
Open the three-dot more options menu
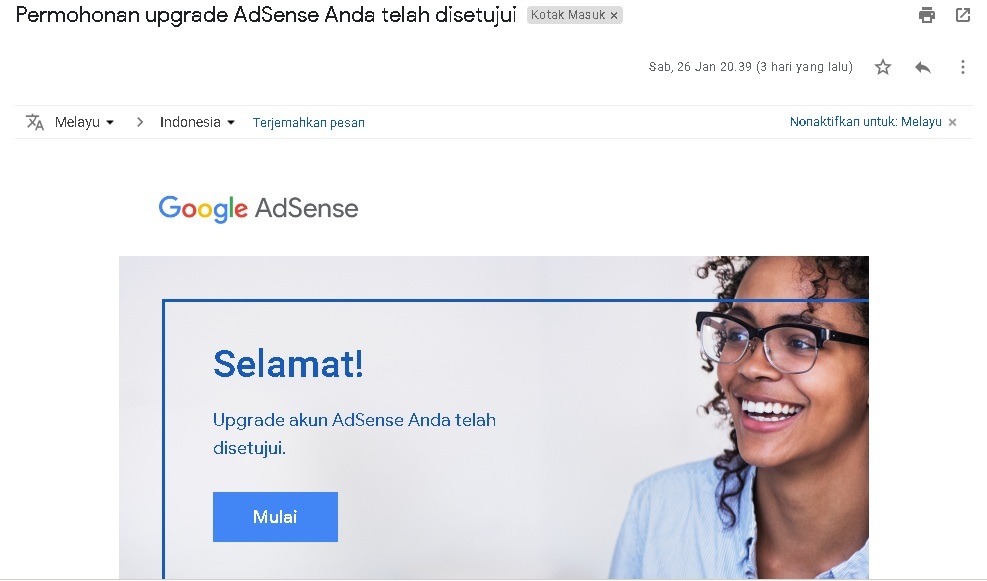962,67
